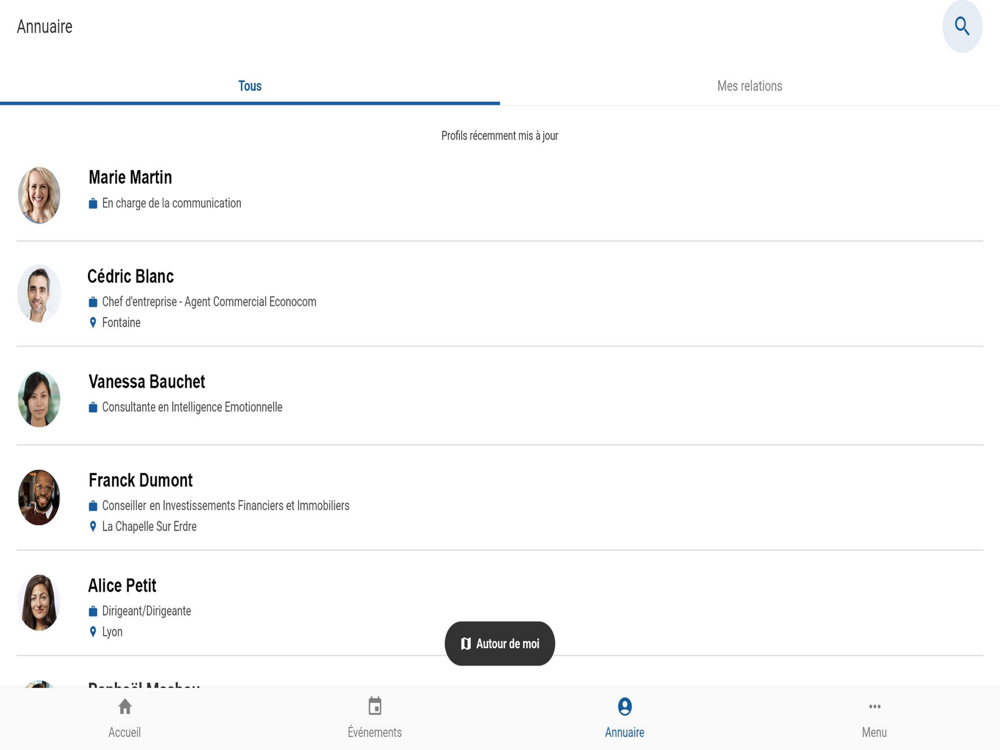Click La Chapelle Sur Erdre location text
This screenshot has height=750, width=1000.
(149, 527)
